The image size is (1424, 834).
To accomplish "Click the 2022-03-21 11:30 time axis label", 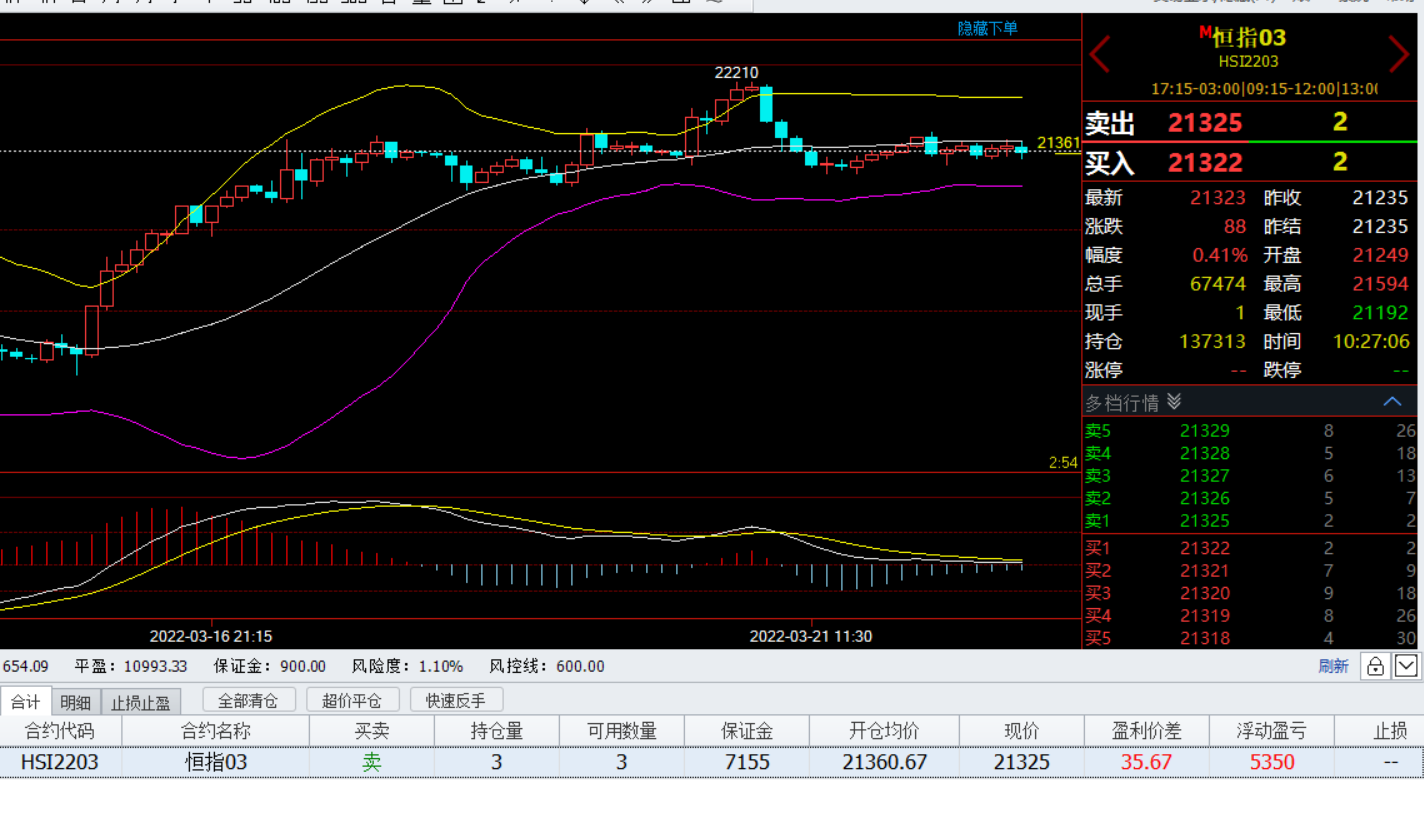I will pyautogui.click(x=811, y=636).
